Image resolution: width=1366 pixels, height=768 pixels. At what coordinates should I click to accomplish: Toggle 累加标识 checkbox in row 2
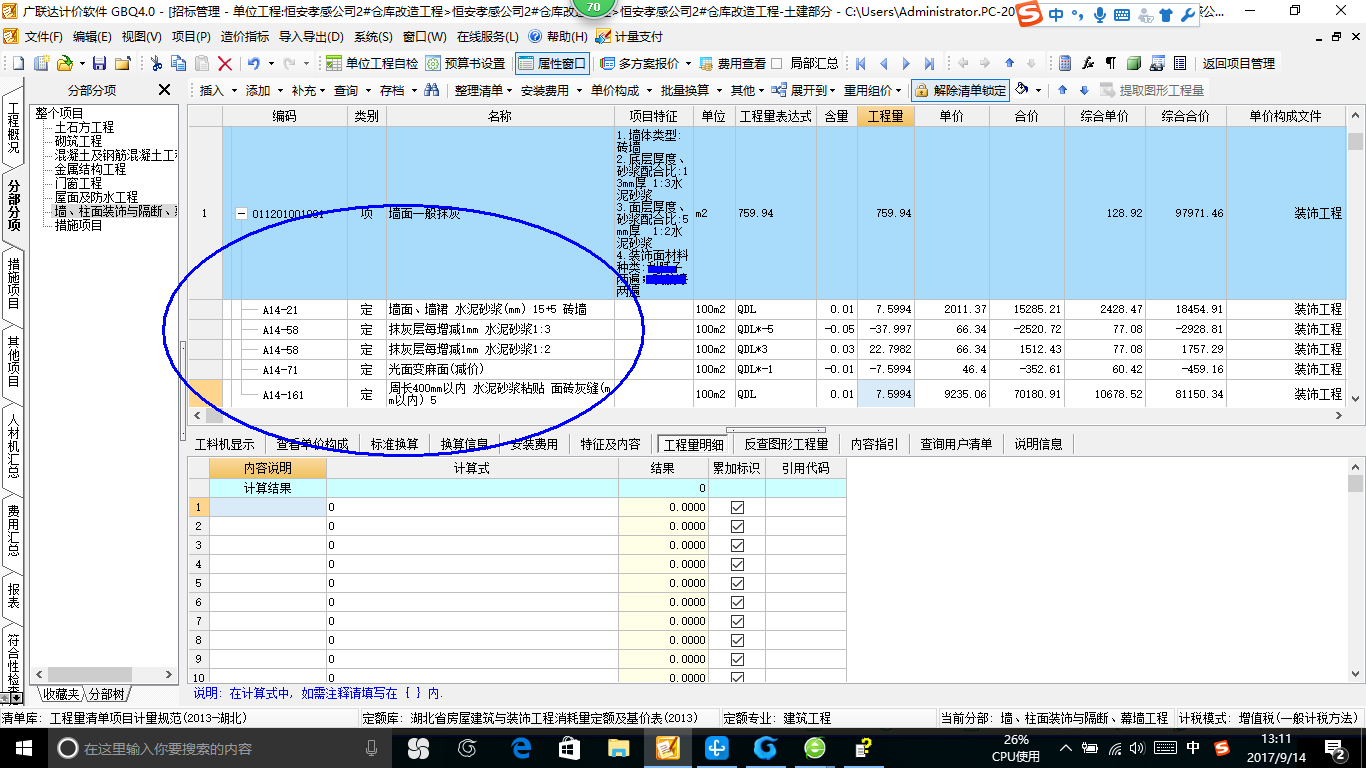(738, 526)
